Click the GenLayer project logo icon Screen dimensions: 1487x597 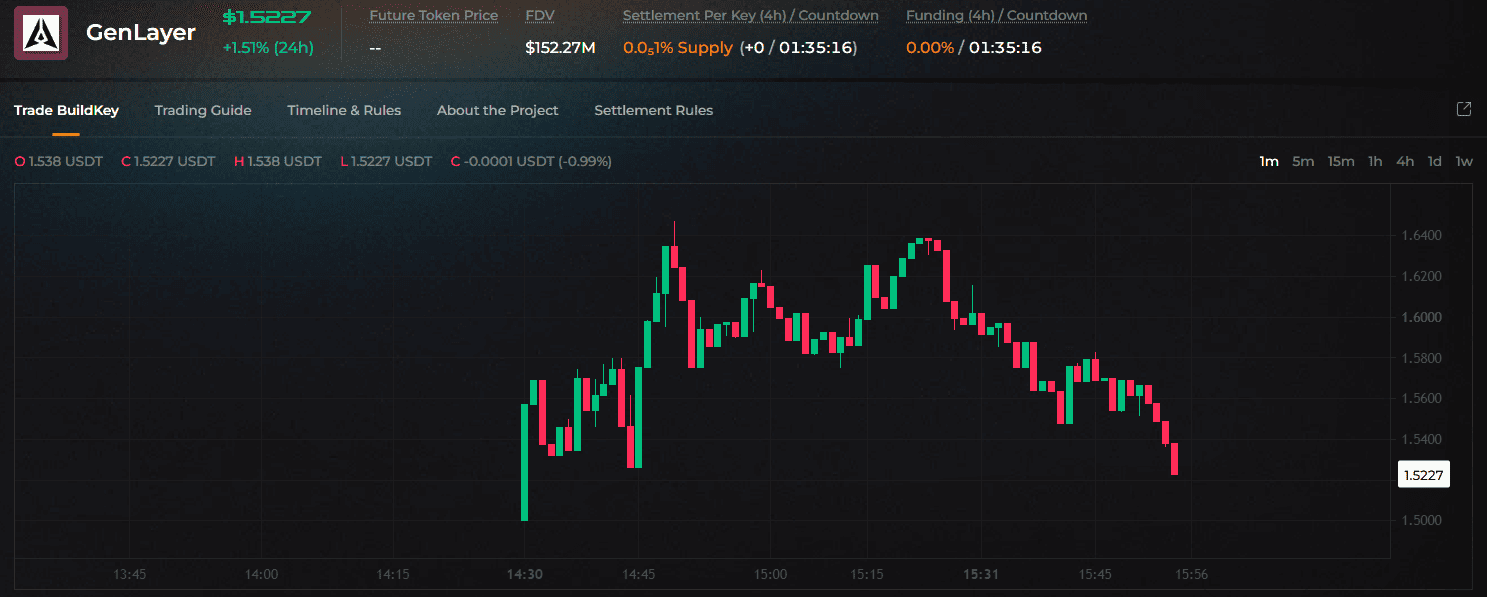pyautogui.click(x=40, y=33)
